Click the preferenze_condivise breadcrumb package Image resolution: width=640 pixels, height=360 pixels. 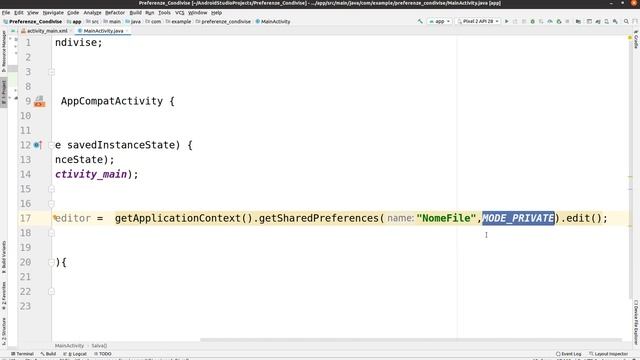[223, 21]
